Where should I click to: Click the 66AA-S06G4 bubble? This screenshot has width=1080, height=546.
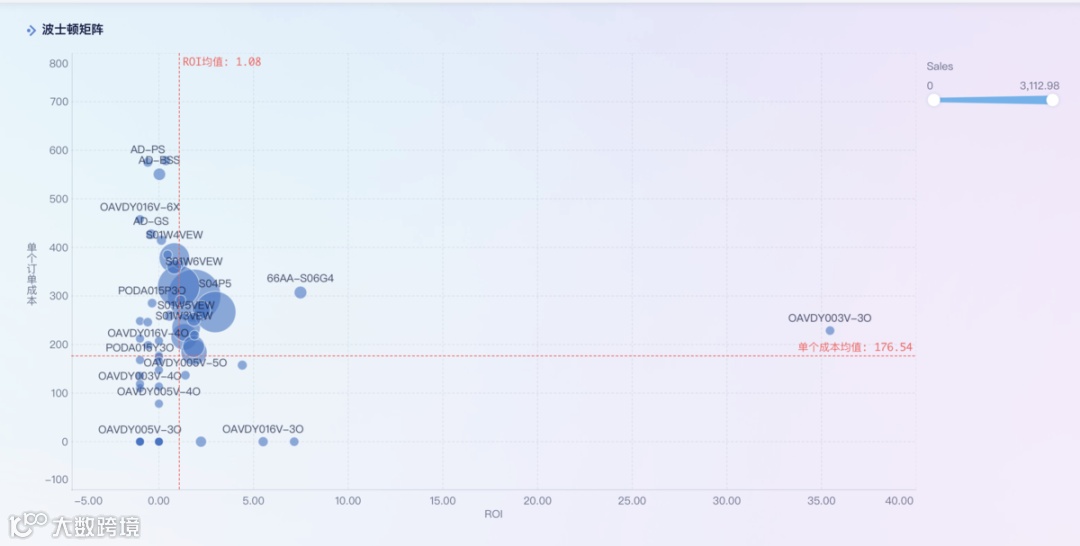[300, 293]
